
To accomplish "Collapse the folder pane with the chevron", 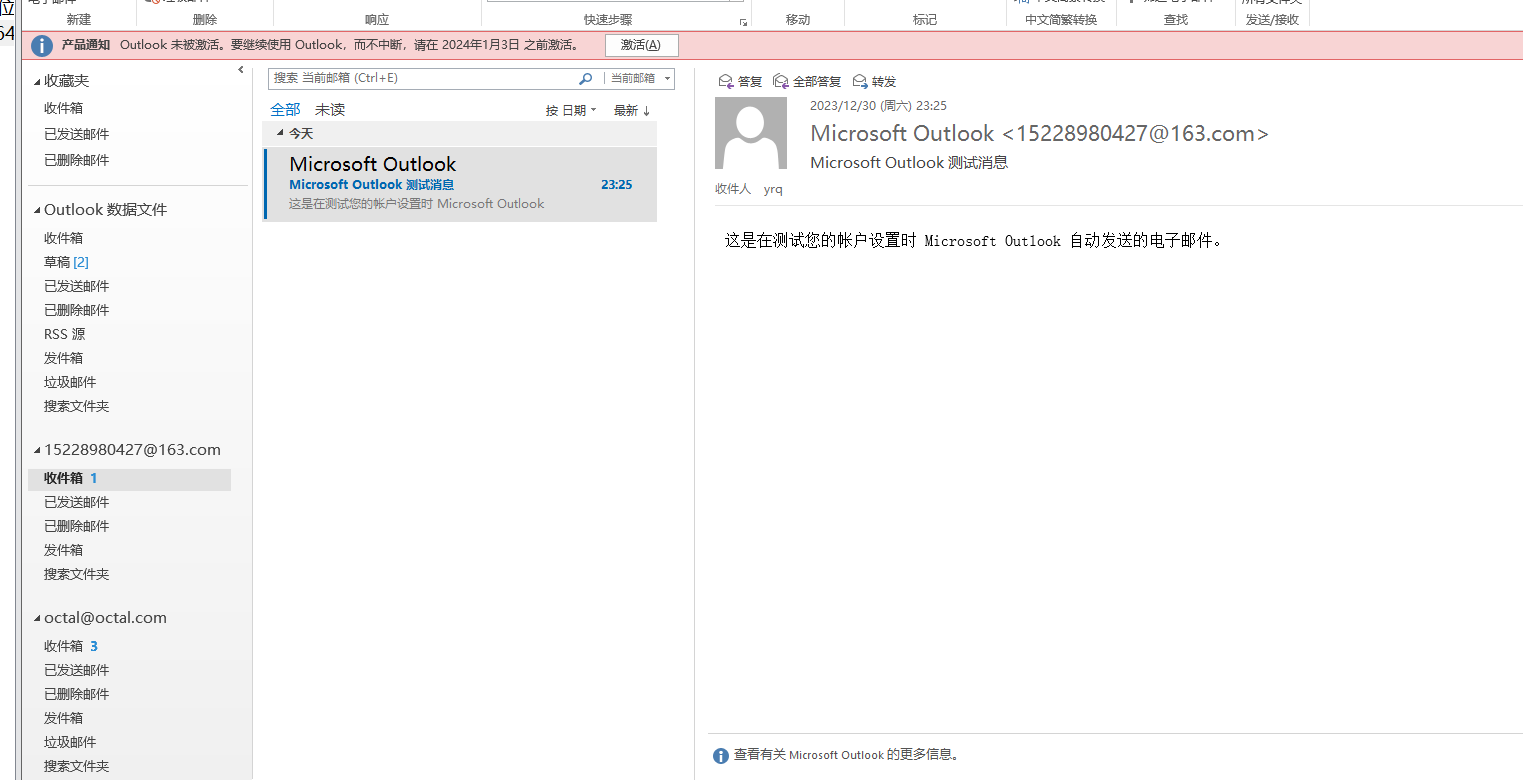I will pyautogui.click(x=241, y=69).
